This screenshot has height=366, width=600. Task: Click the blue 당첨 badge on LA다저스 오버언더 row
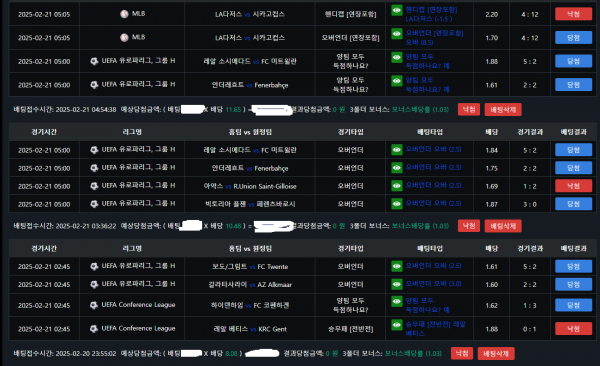click(x=573, y=38)
